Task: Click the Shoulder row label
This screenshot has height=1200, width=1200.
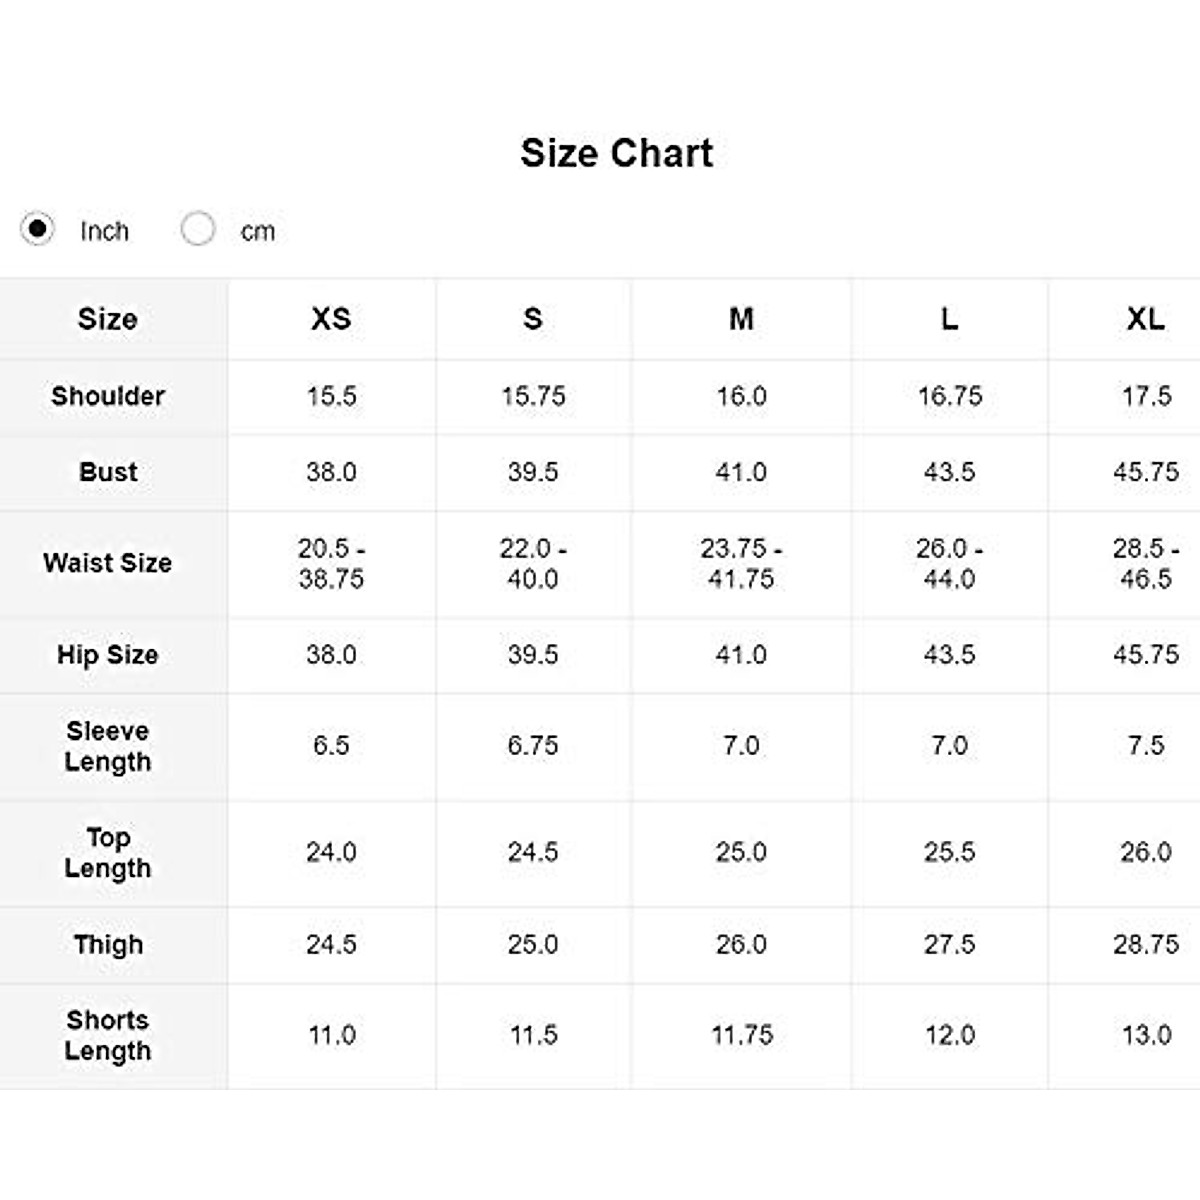Action: (108, 396)
